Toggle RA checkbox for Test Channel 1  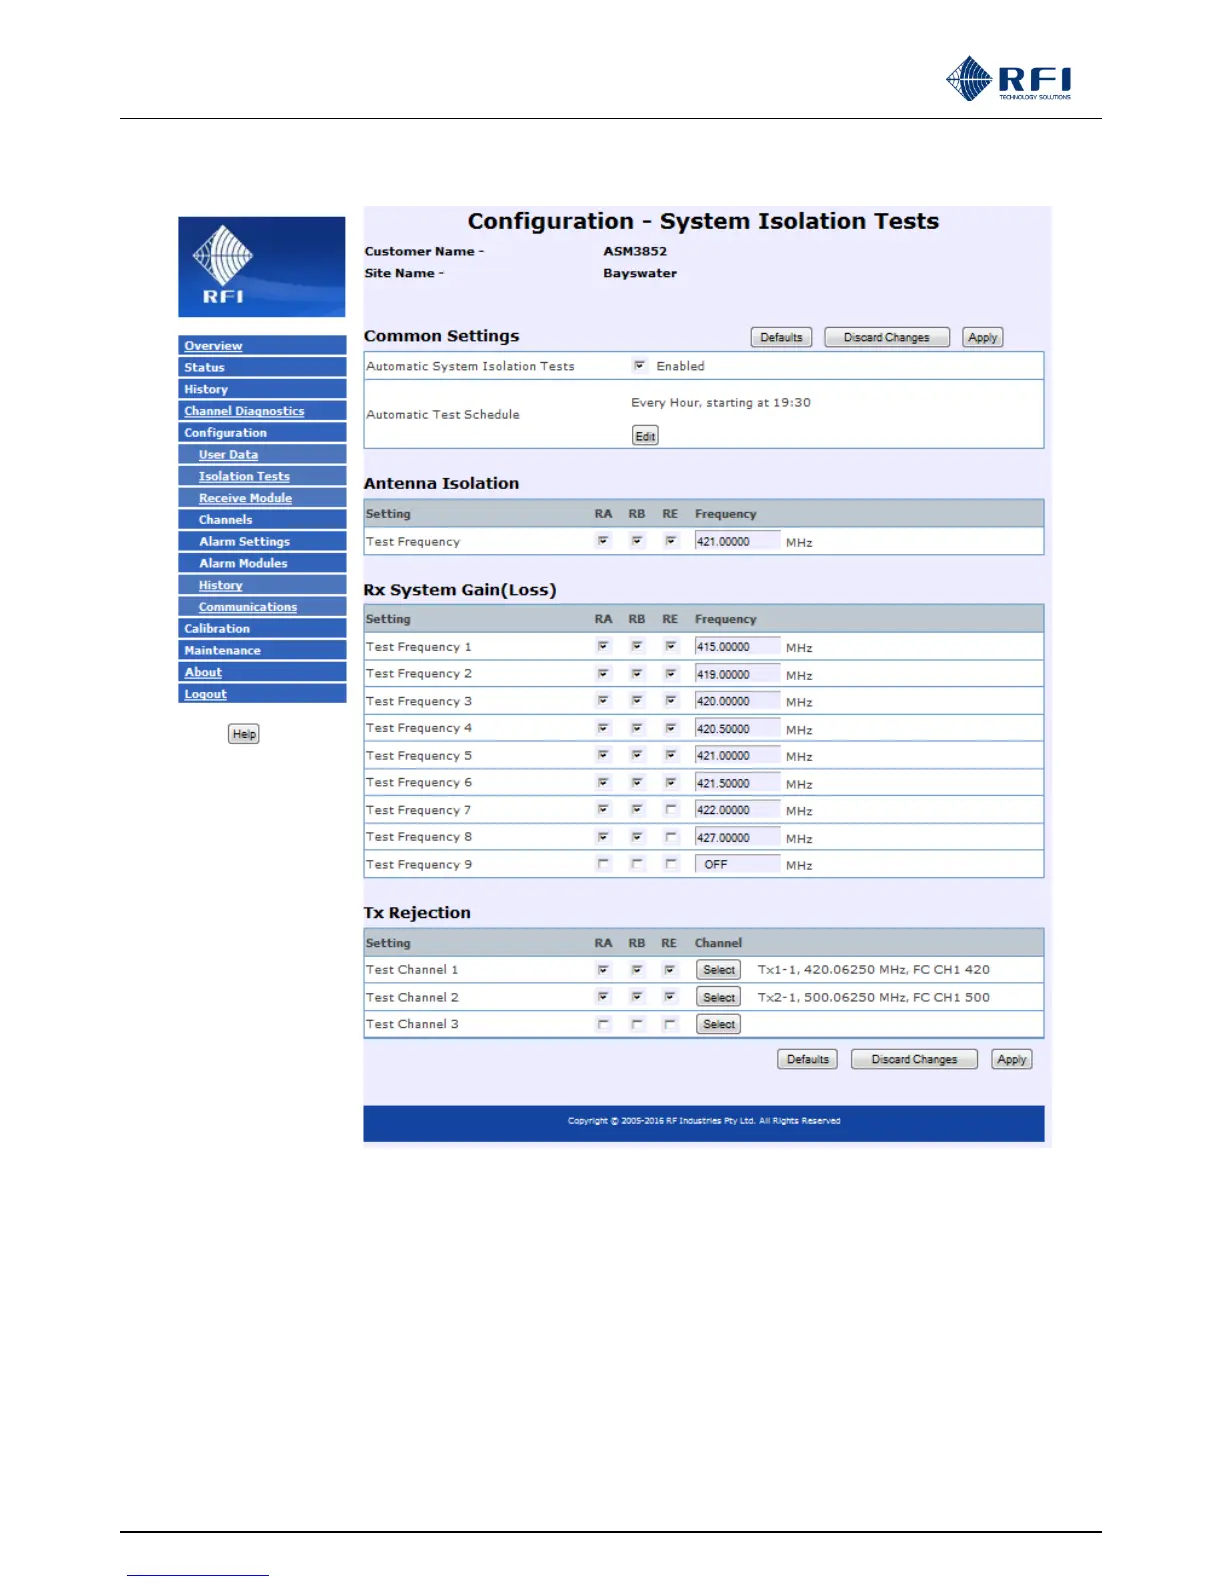pyautogui.click(x=603, y=969)
